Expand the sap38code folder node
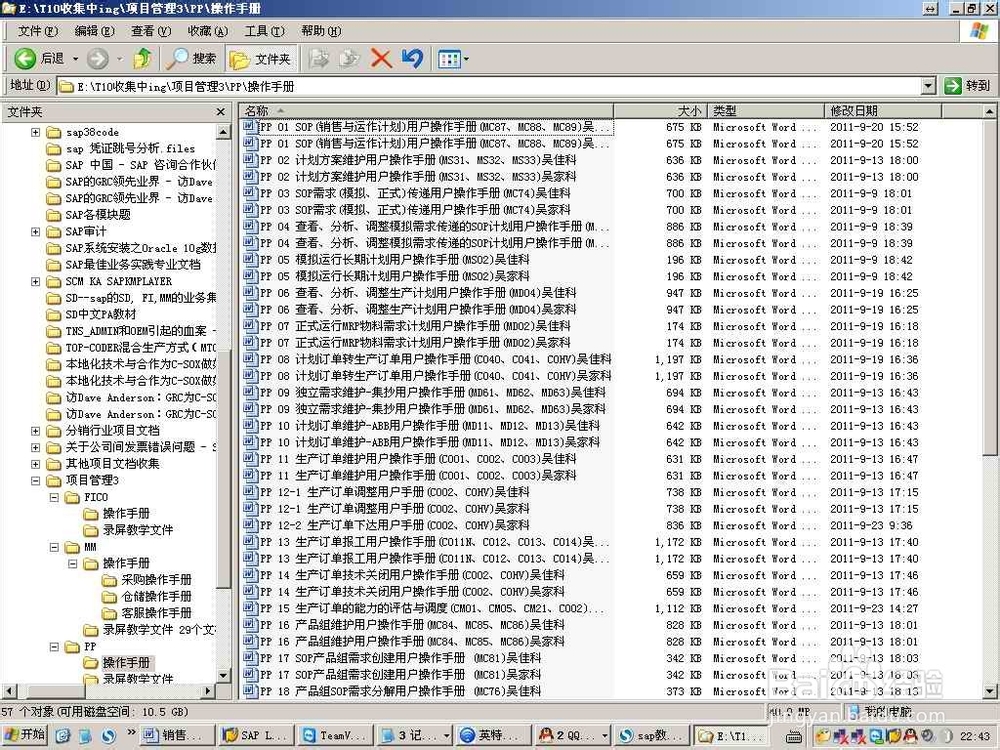Screen dimensions: 1000x750 pyautogui.click(x=36, y=132)
